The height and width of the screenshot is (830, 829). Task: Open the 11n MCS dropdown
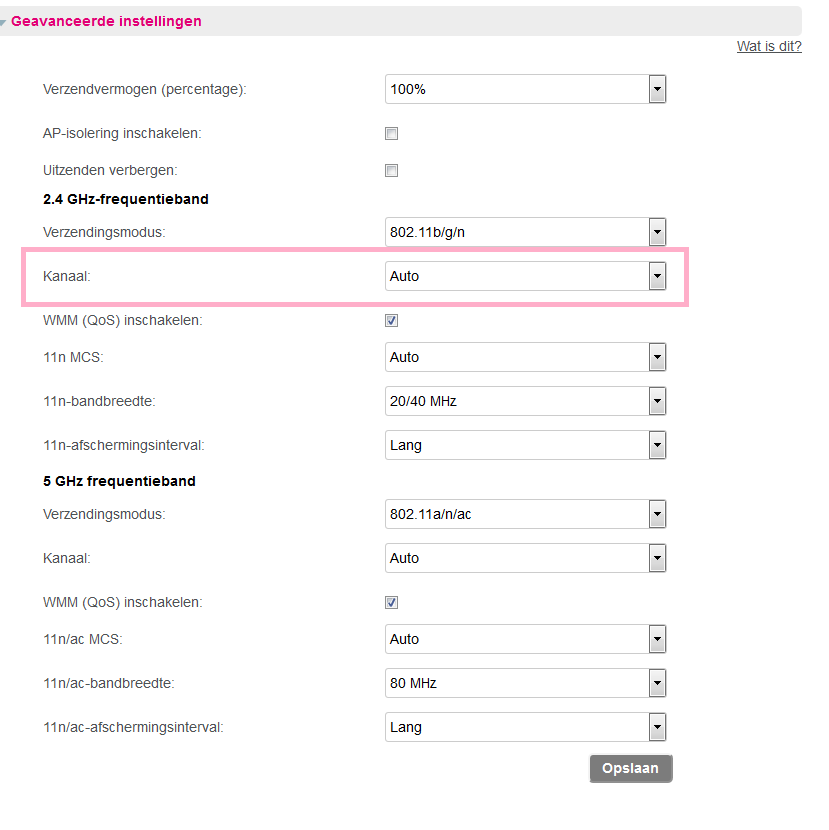[525, 357]
